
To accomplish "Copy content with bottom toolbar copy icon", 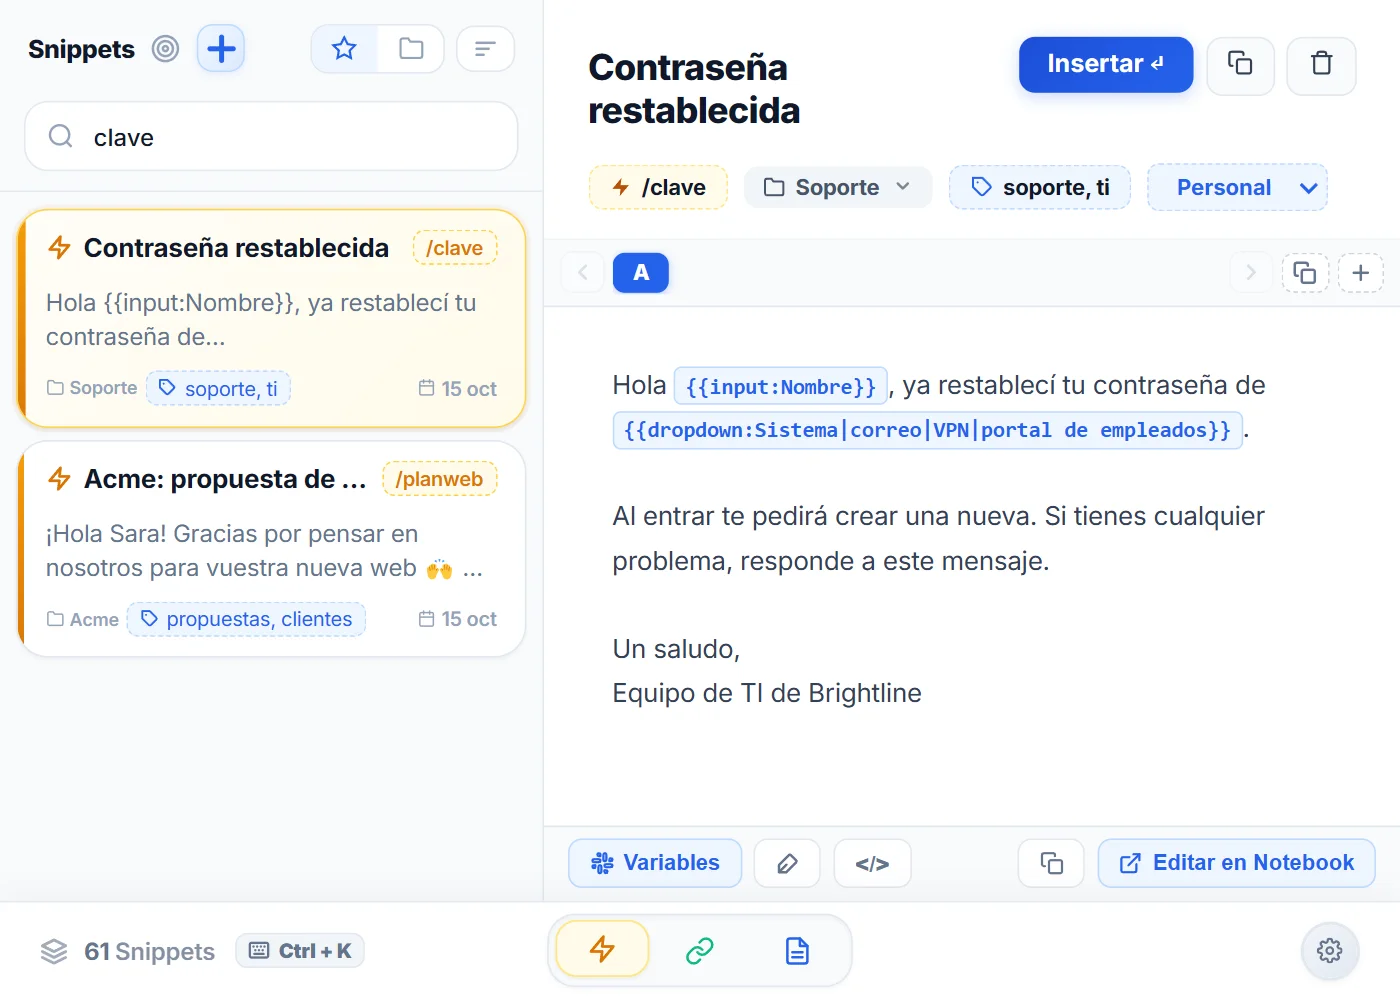I will (x=1051, y=863).
